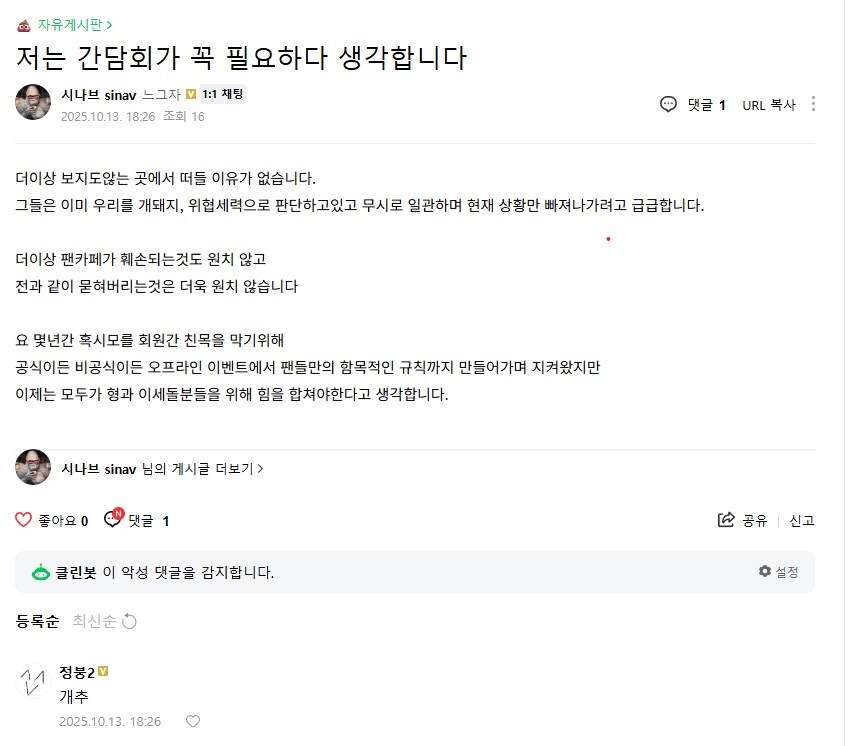
Task: Start a 1:1 채팅 with the author
Action: pyautogui.click(x=223, y=95)
